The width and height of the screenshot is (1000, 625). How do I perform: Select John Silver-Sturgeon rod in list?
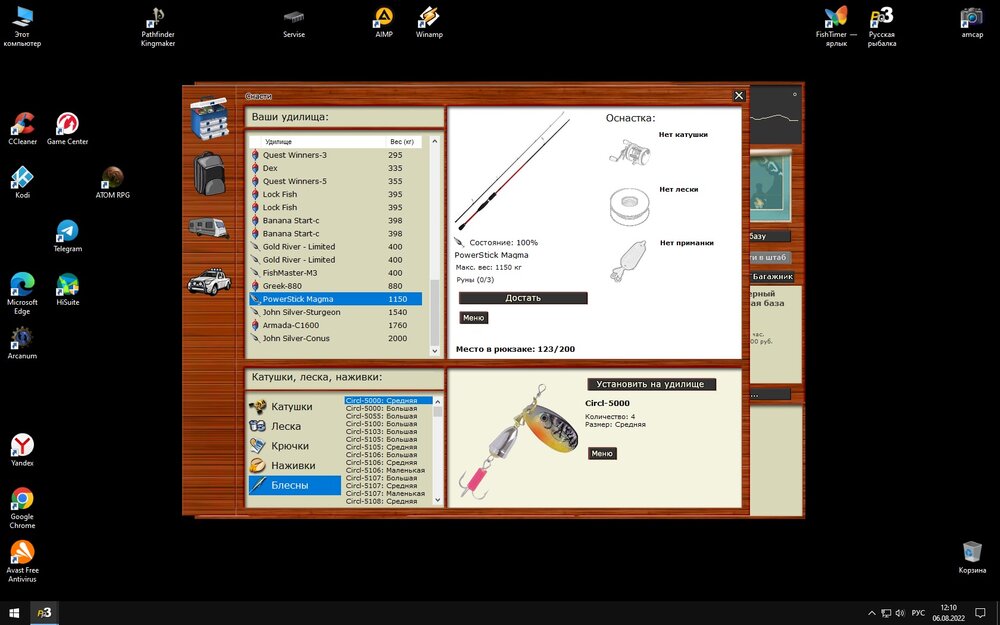[x=301, y=312]
